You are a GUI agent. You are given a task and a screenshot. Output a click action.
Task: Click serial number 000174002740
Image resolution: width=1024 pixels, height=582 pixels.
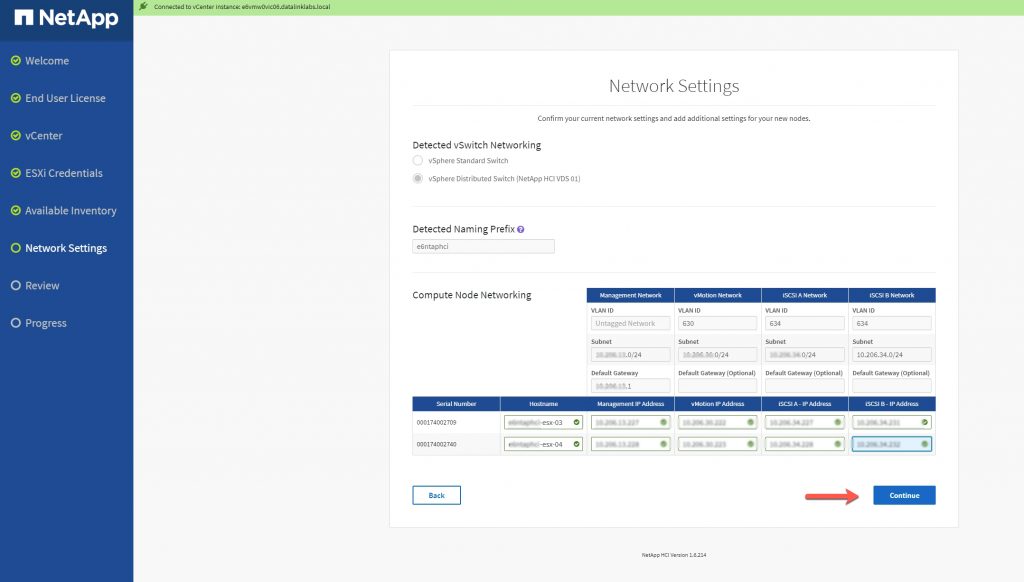(x=437, y=444)
